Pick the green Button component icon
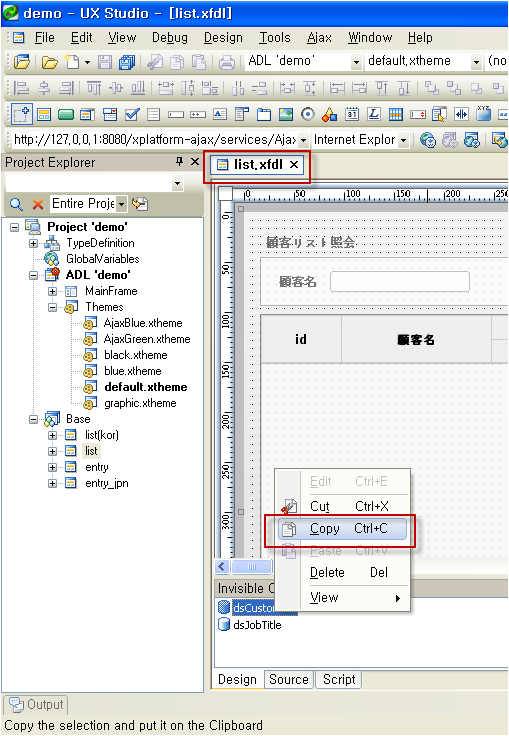This screenshot has height=736, width=509. pyautogui.click(x=66, y=114)
